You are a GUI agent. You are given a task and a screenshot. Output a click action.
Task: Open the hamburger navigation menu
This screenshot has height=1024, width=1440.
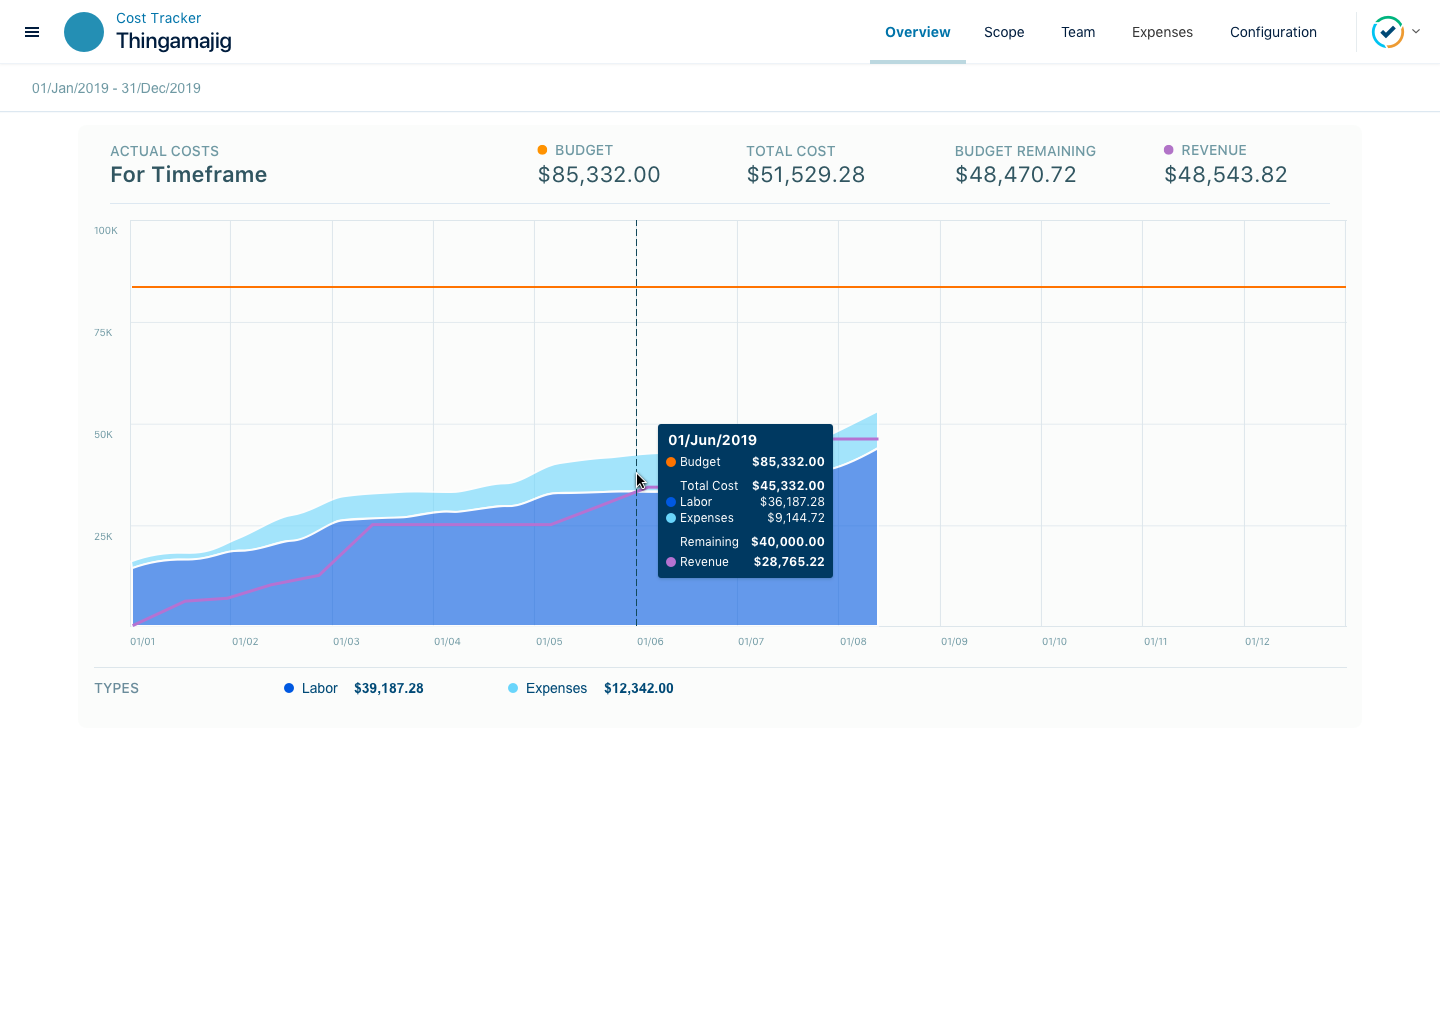[32, 32]
